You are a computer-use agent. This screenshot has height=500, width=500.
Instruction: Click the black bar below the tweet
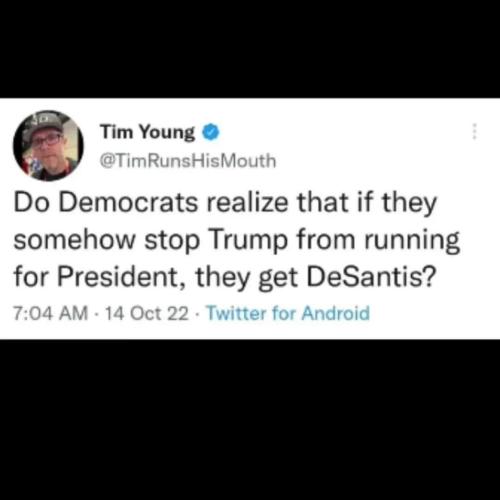(250, 420)
